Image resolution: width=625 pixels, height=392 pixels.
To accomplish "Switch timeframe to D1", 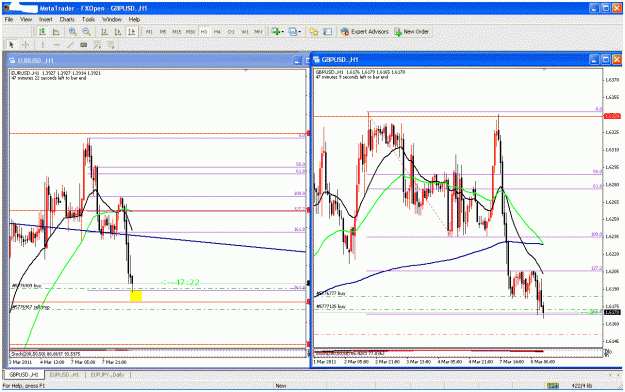I will 231,32.
